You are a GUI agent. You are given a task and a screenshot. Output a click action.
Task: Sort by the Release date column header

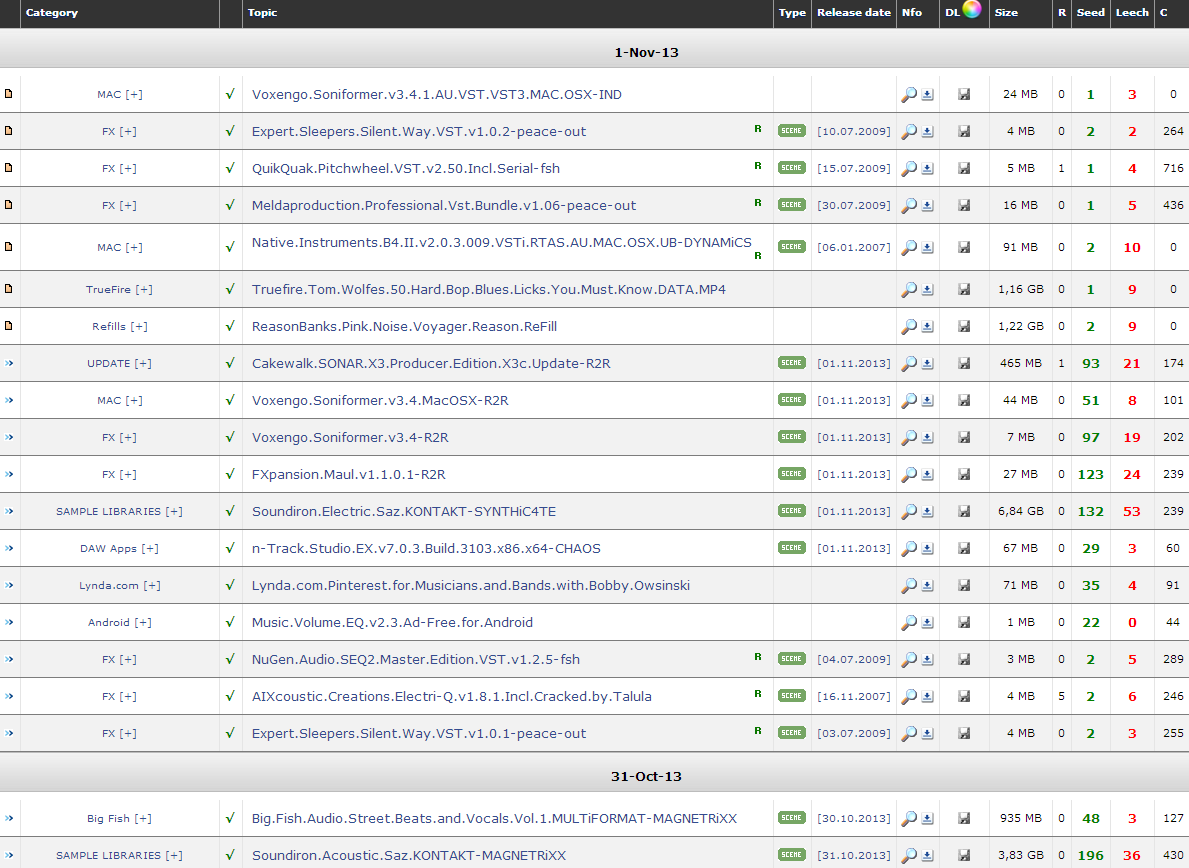coord(854,13)
